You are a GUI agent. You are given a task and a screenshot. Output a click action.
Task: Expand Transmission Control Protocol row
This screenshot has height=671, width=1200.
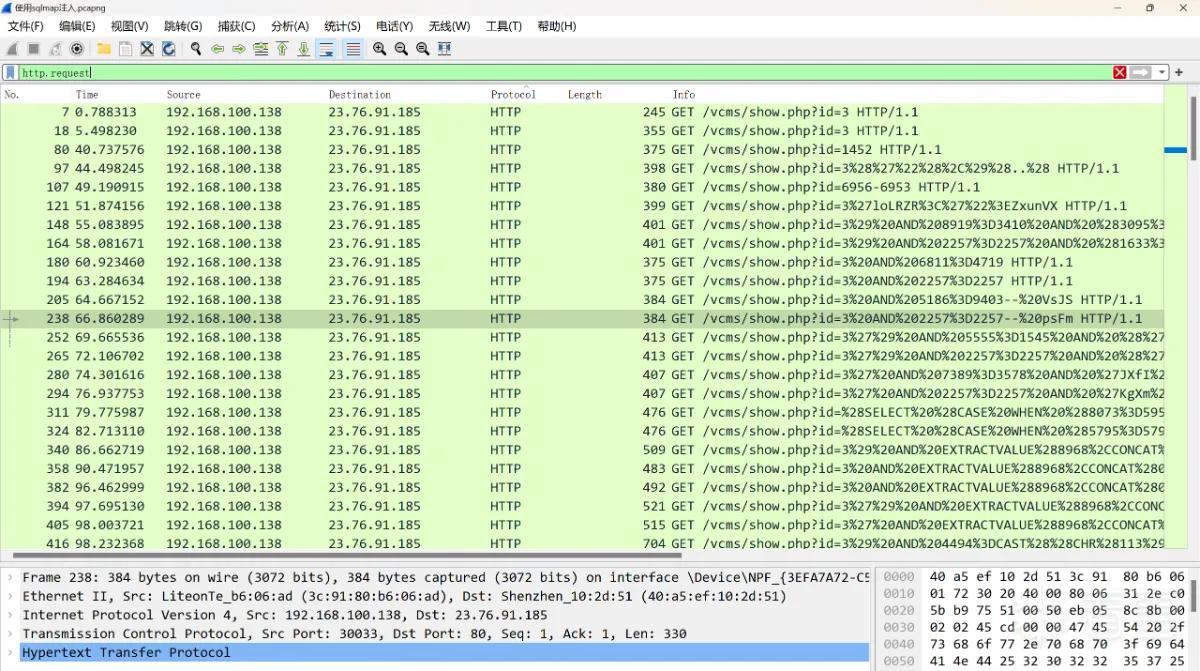click(10, 634)
